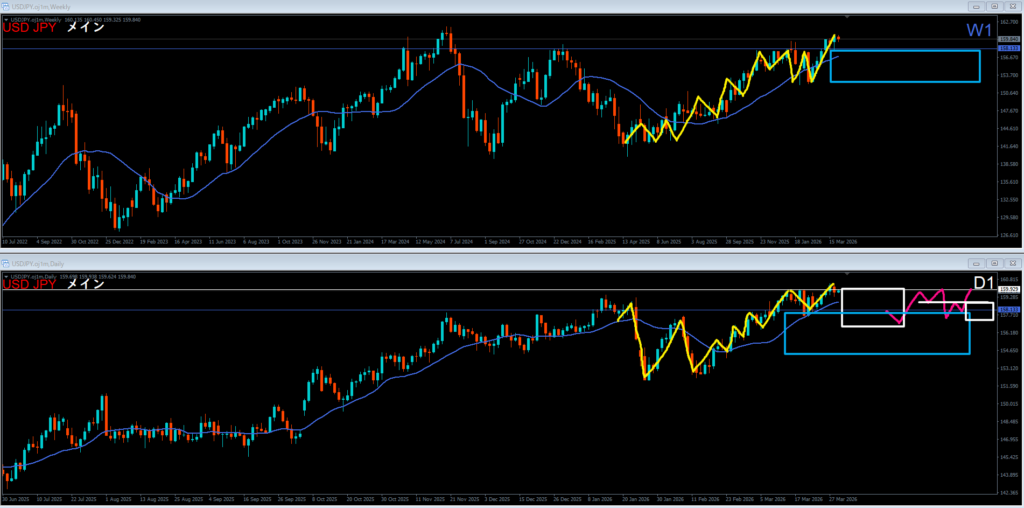Viewport: 1024px width, 508px height.
Task: Click the chart shift triangle on daily chart
Action: (x=848, y=272)
